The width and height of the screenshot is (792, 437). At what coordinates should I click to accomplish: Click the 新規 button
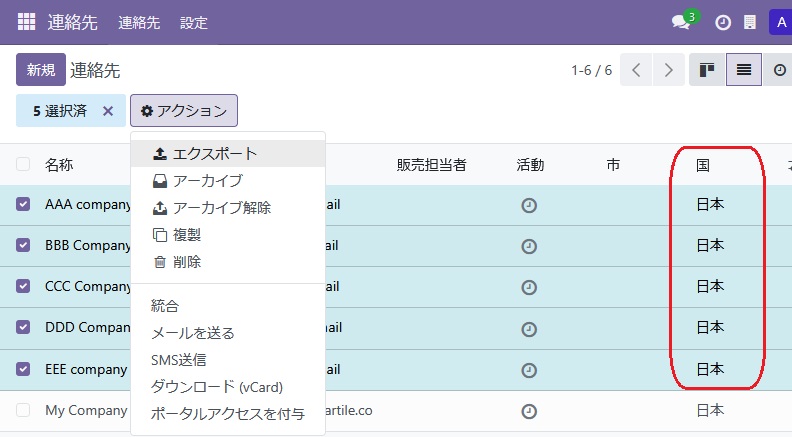tap(41, 70)
